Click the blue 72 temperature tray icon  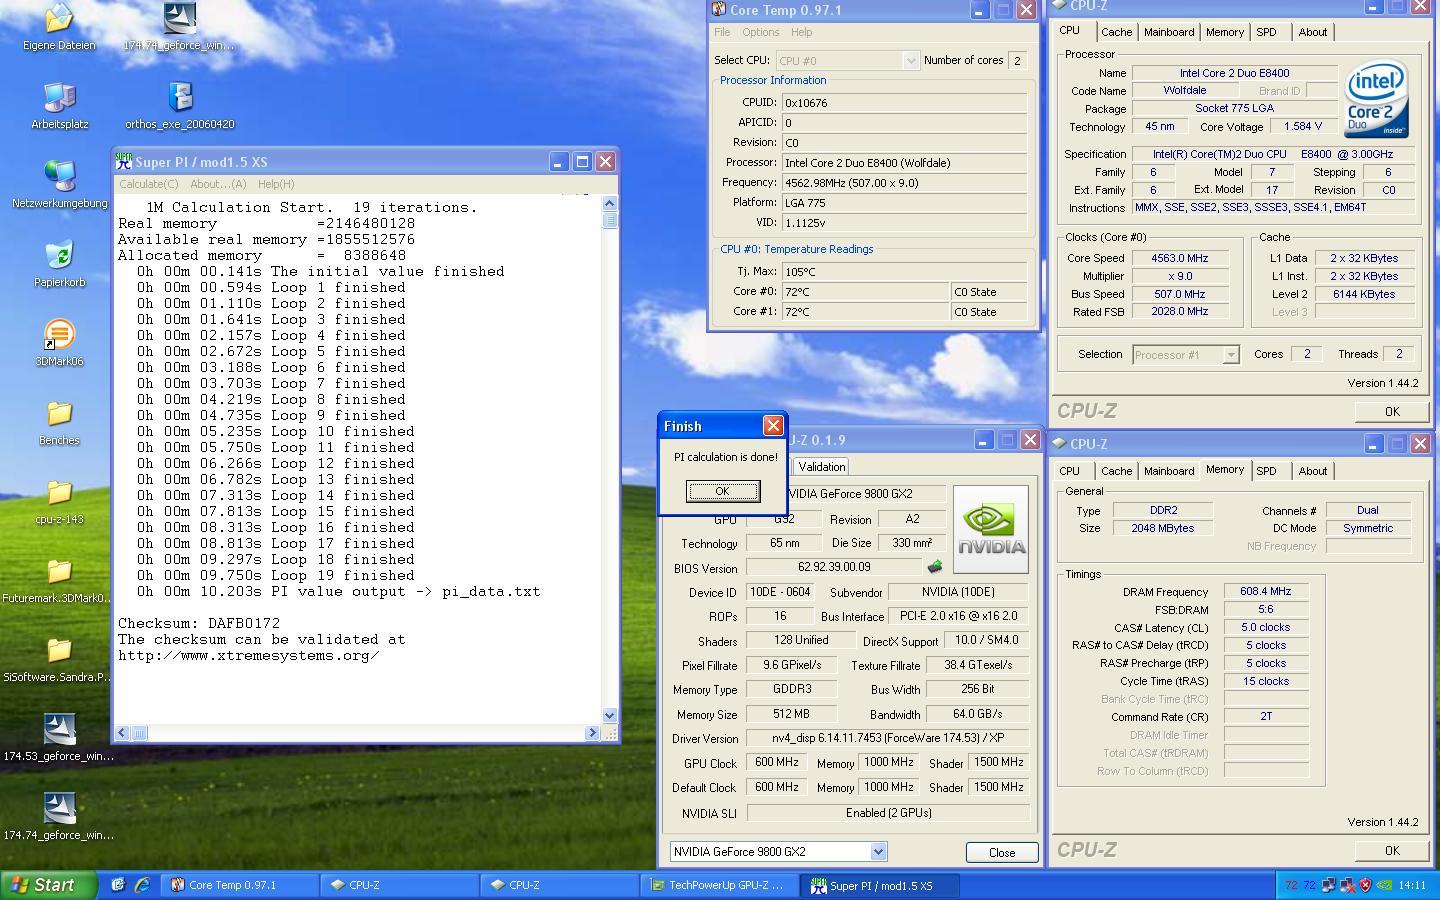click(x=1309, y=885)
